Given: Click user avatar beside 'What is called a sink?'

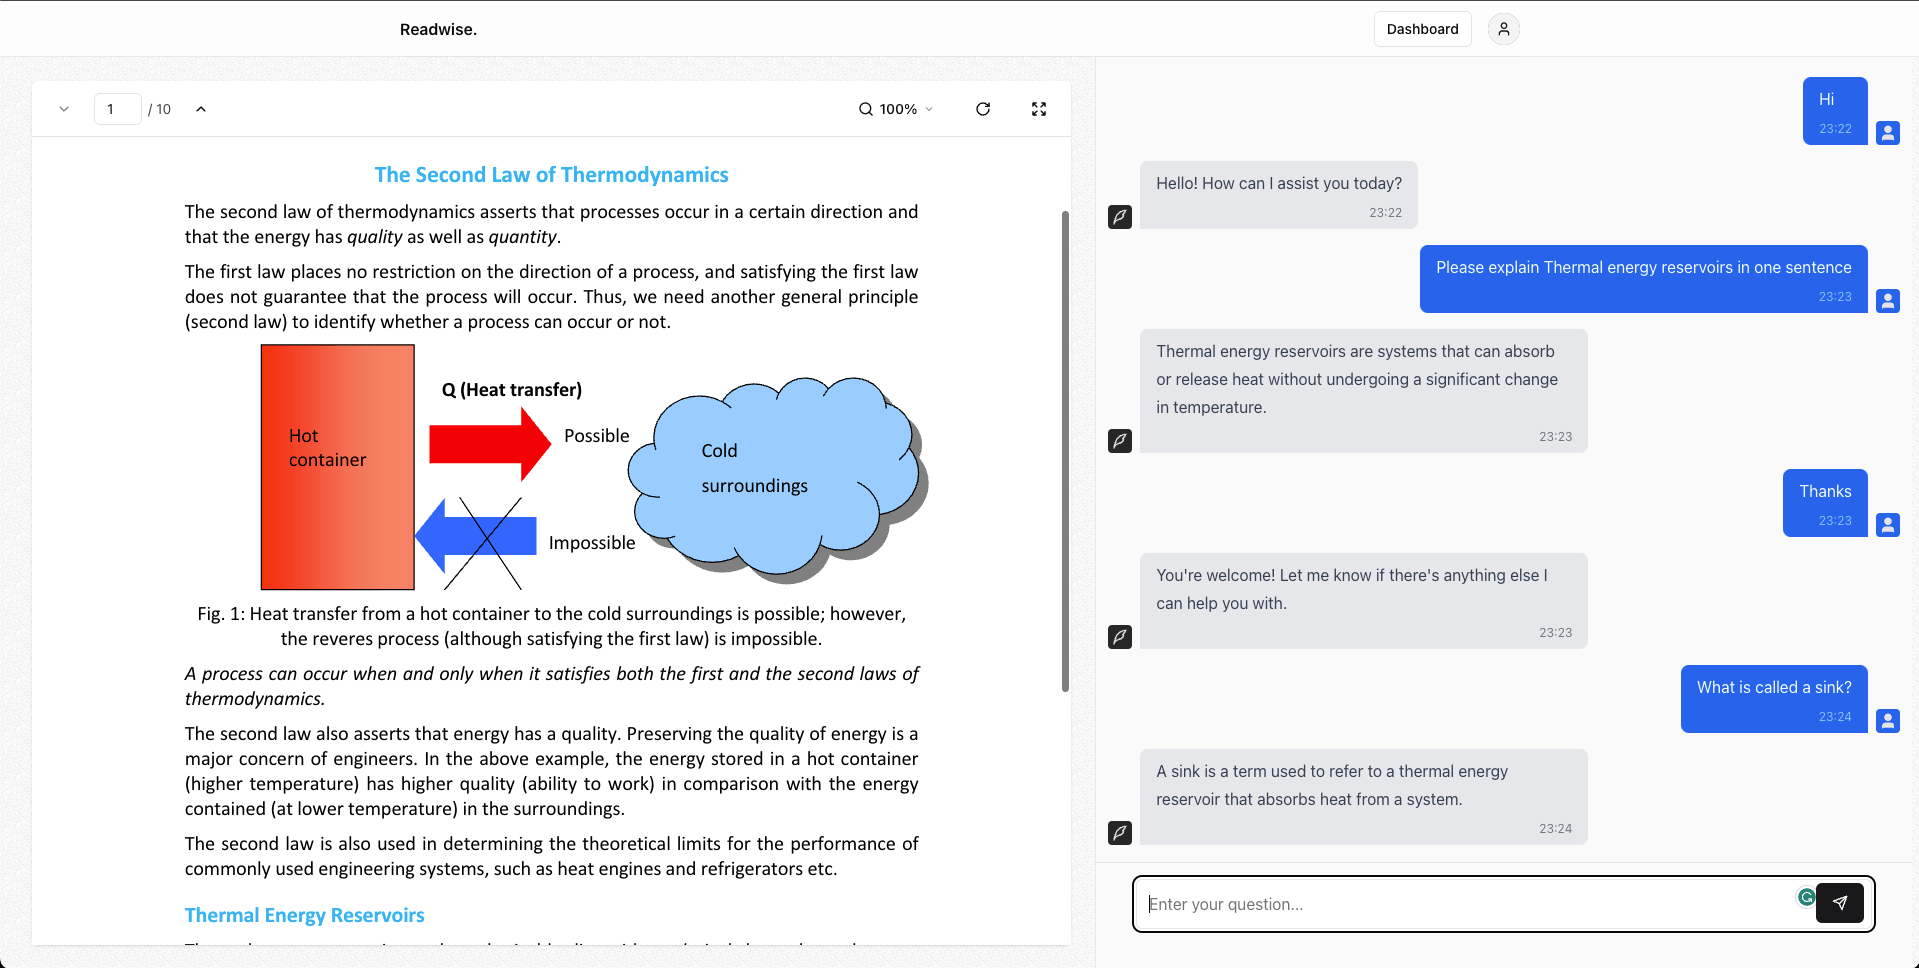Looking at the screenshot, I should pyautogui.click(x=1887, y=721).
